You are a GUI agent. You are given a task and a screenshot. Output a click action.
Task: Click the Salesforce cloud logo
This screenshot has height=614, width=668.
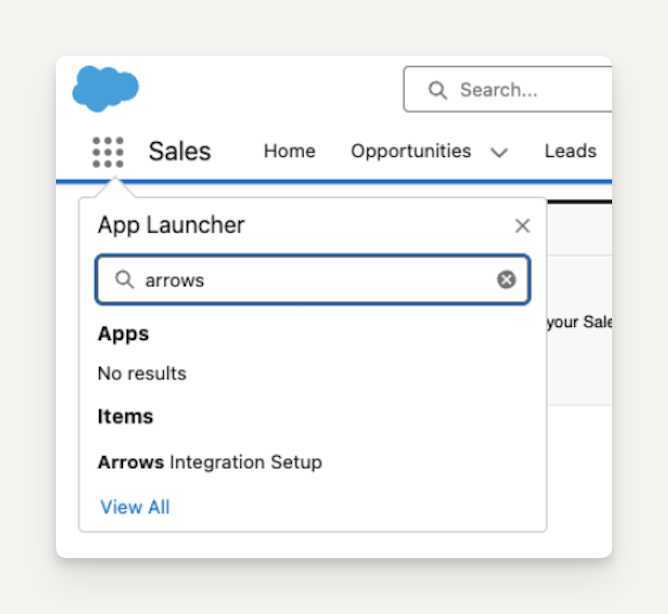106,88
